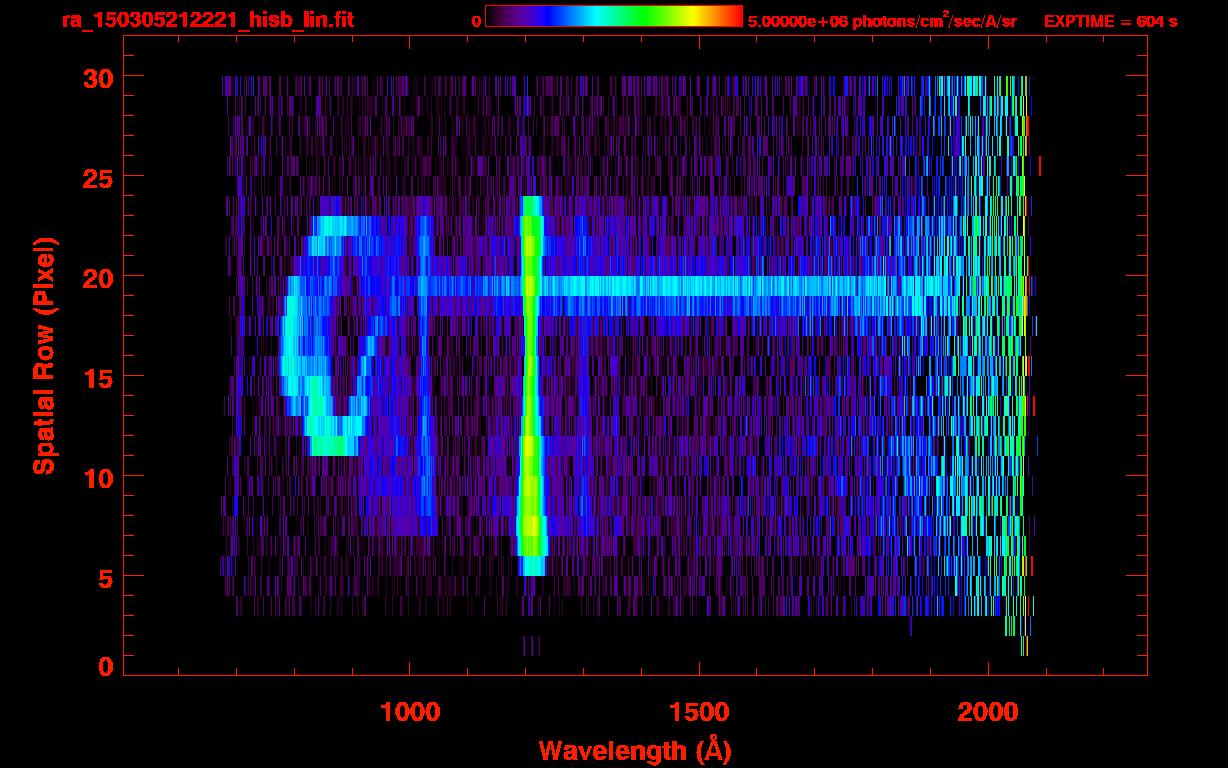Image resolution: width=1228 pixels, height=768 pixels.
Task: Click the Spatial Row (Pixel) axis label
Action: click(44, 355)
